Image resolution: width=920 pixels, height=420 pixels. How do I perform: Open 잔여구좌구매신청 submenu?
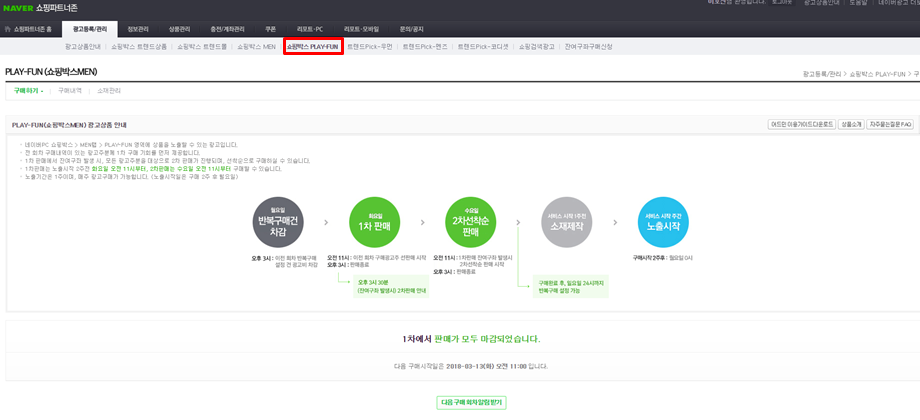coord(588,46)
